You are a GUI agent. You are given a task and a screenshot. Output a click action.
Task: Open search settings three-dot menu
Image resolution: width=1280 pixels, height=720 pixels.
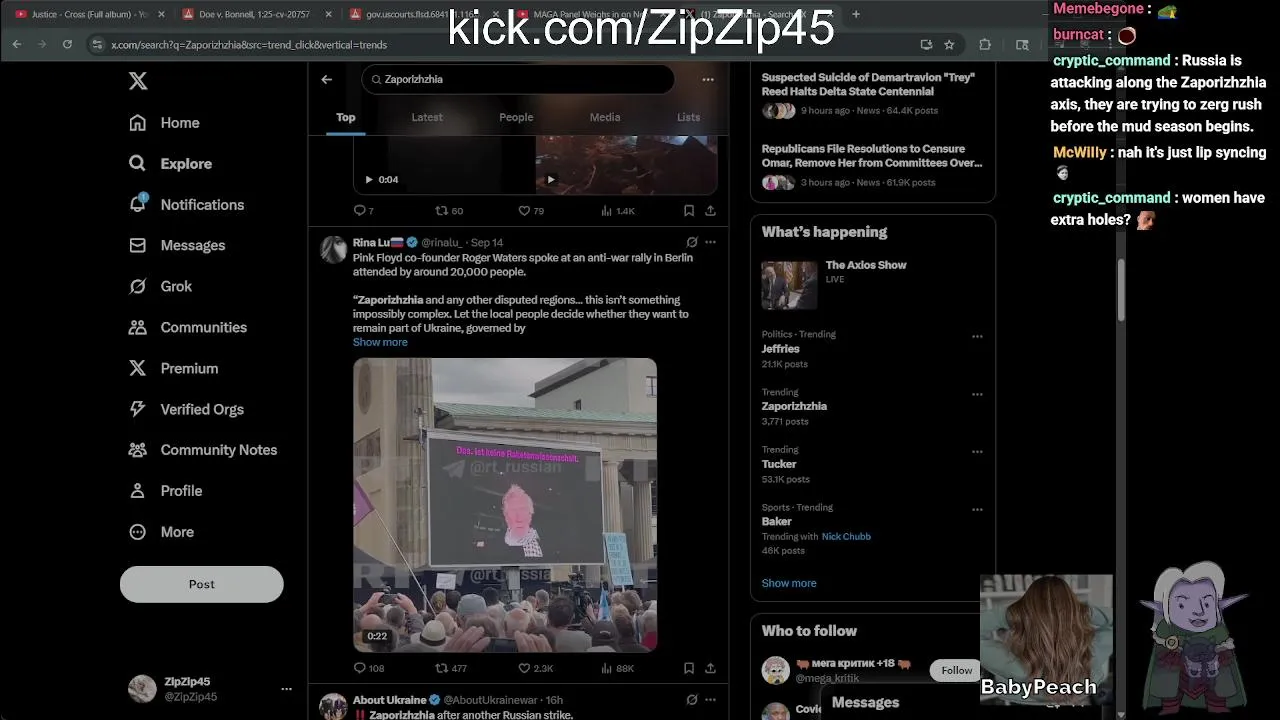tap(708, 79)
